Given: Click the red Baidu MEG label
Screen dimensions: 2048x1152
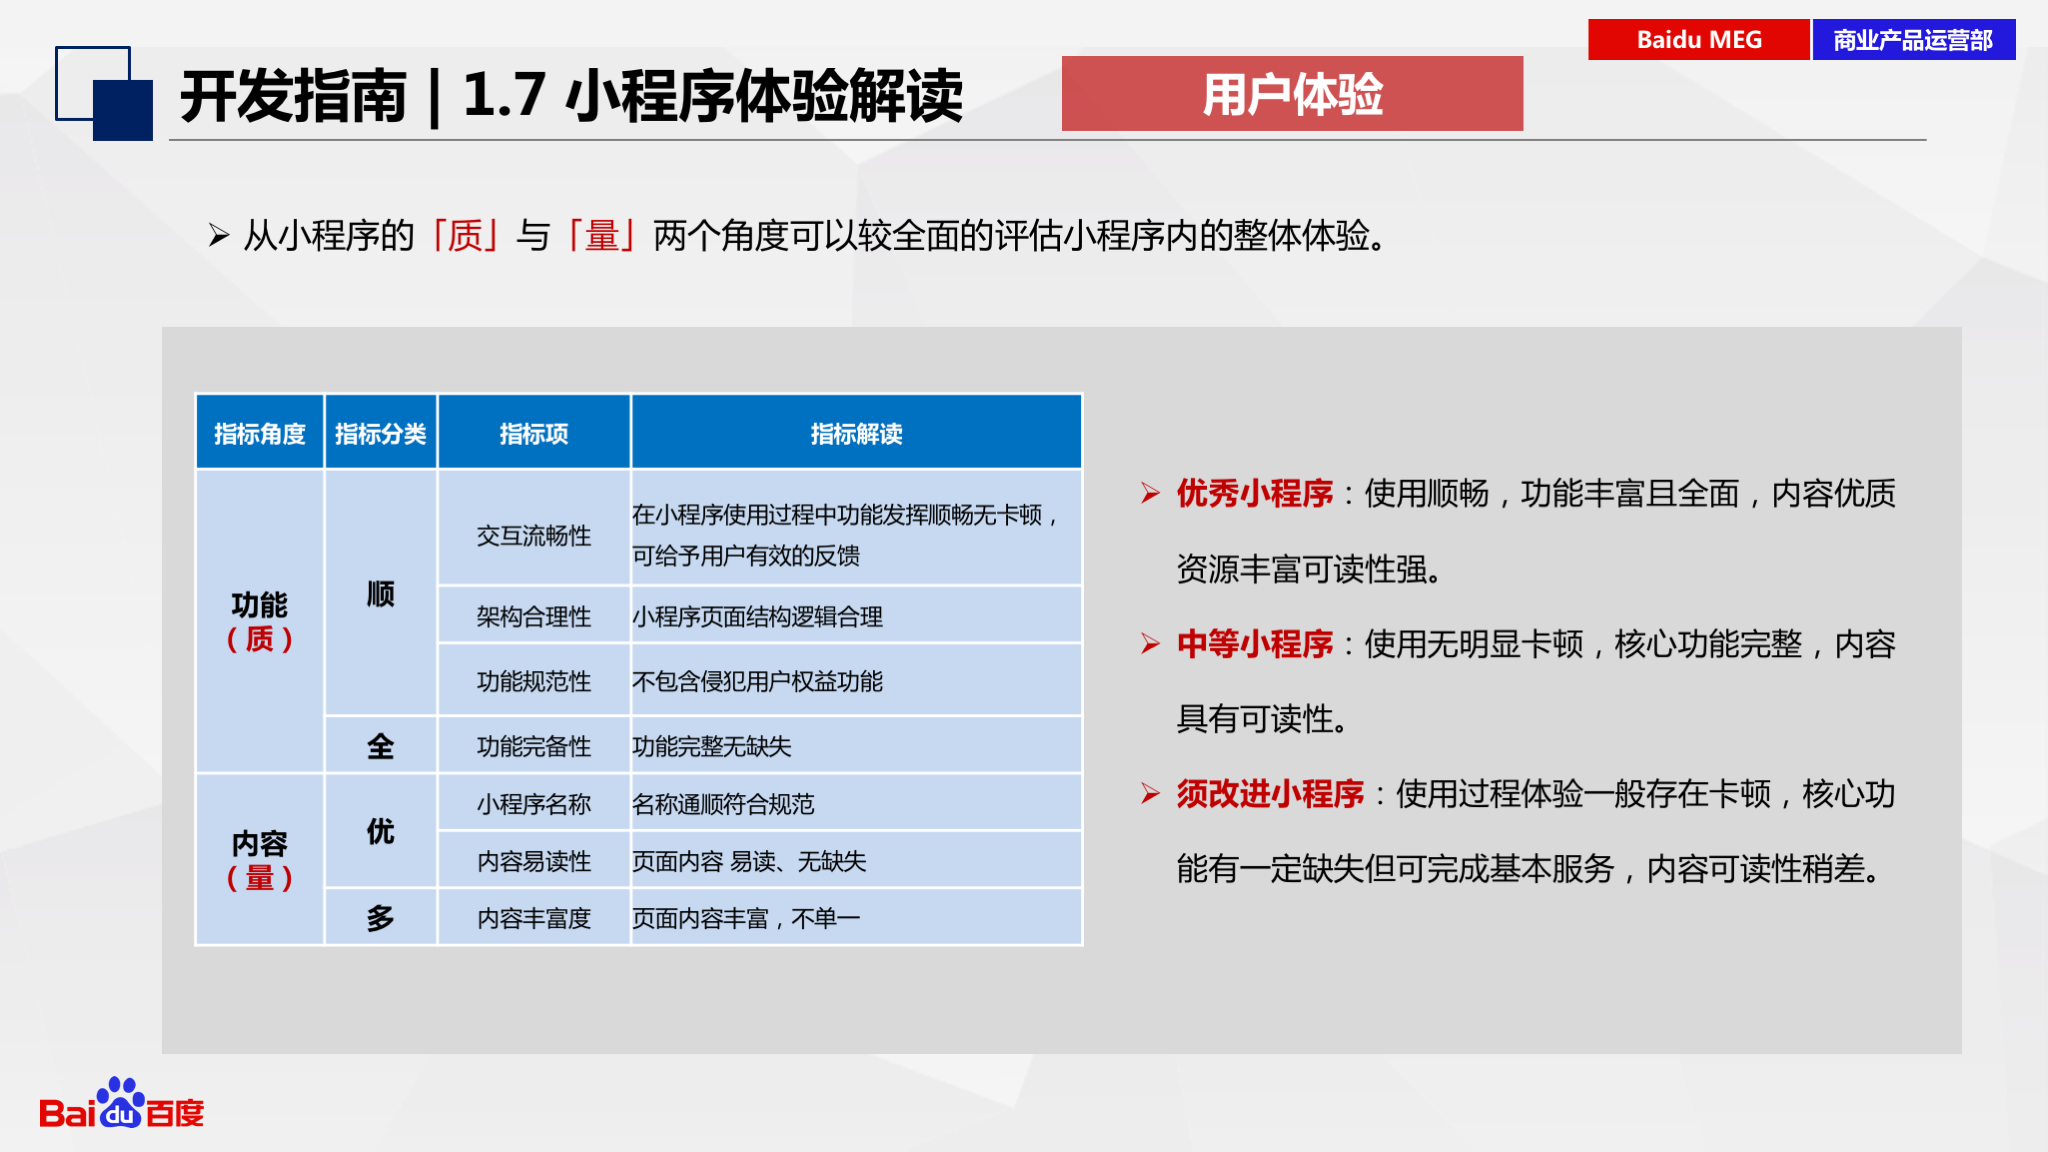Looking at the screenshot, I should tap(1698, 40).
